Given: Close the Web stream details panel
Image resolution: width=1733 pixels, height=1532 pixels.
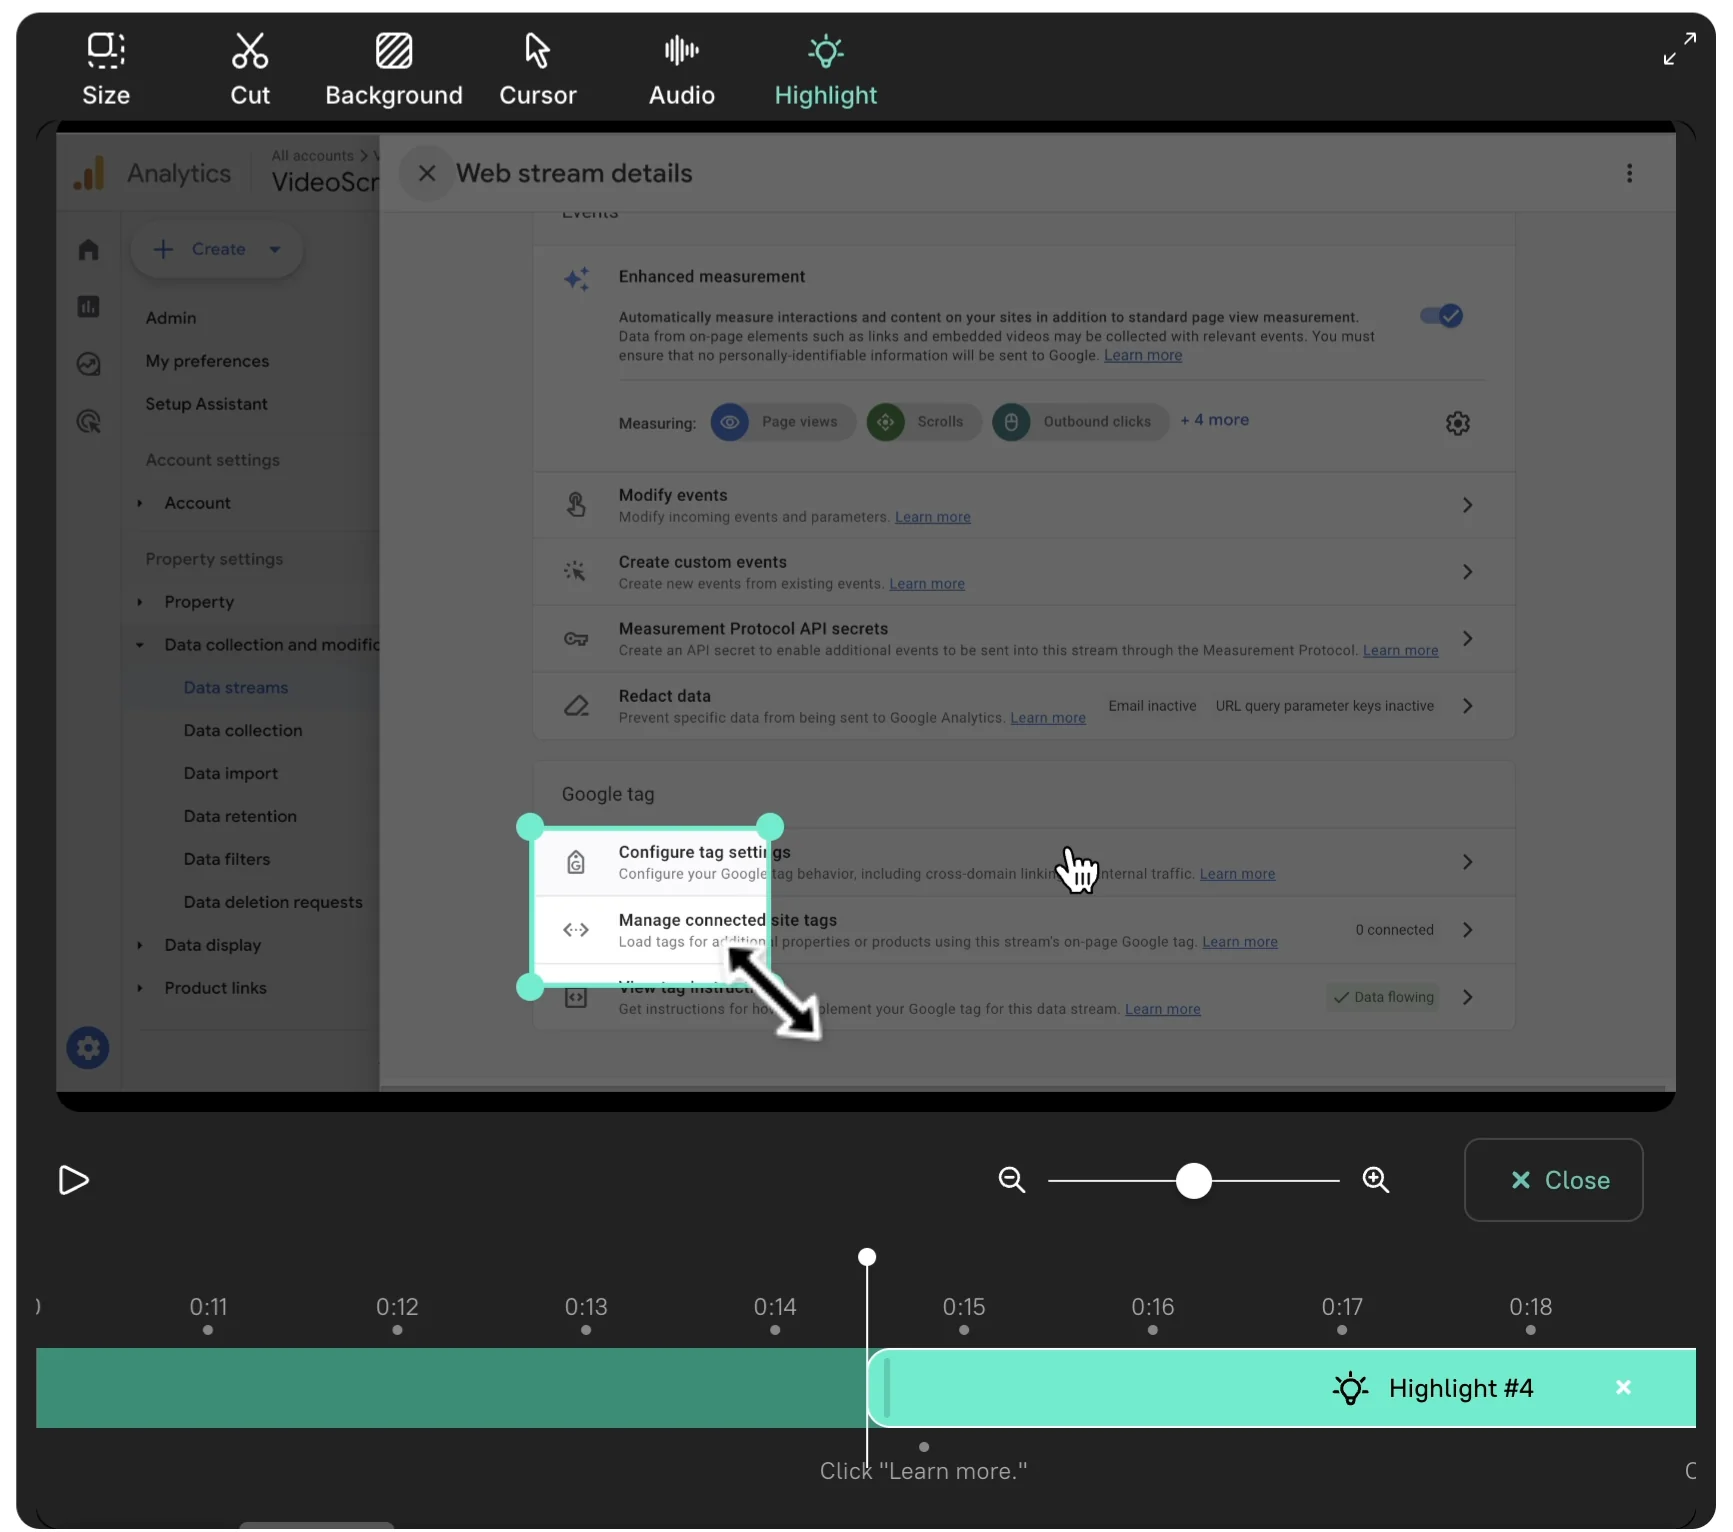Looking at the screenshot, I should [427, 173].
